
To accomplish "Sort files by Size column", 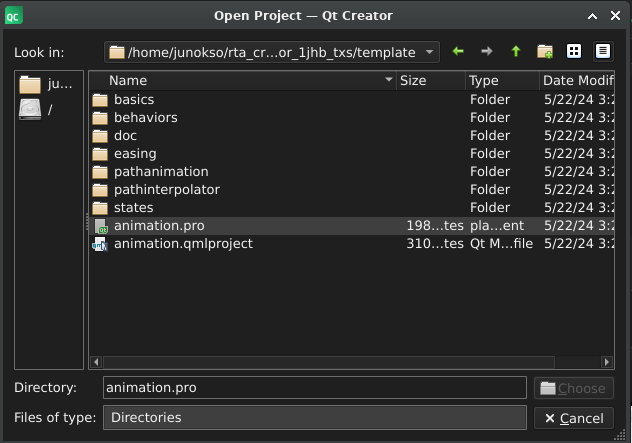I will click(x=430, y=81).
